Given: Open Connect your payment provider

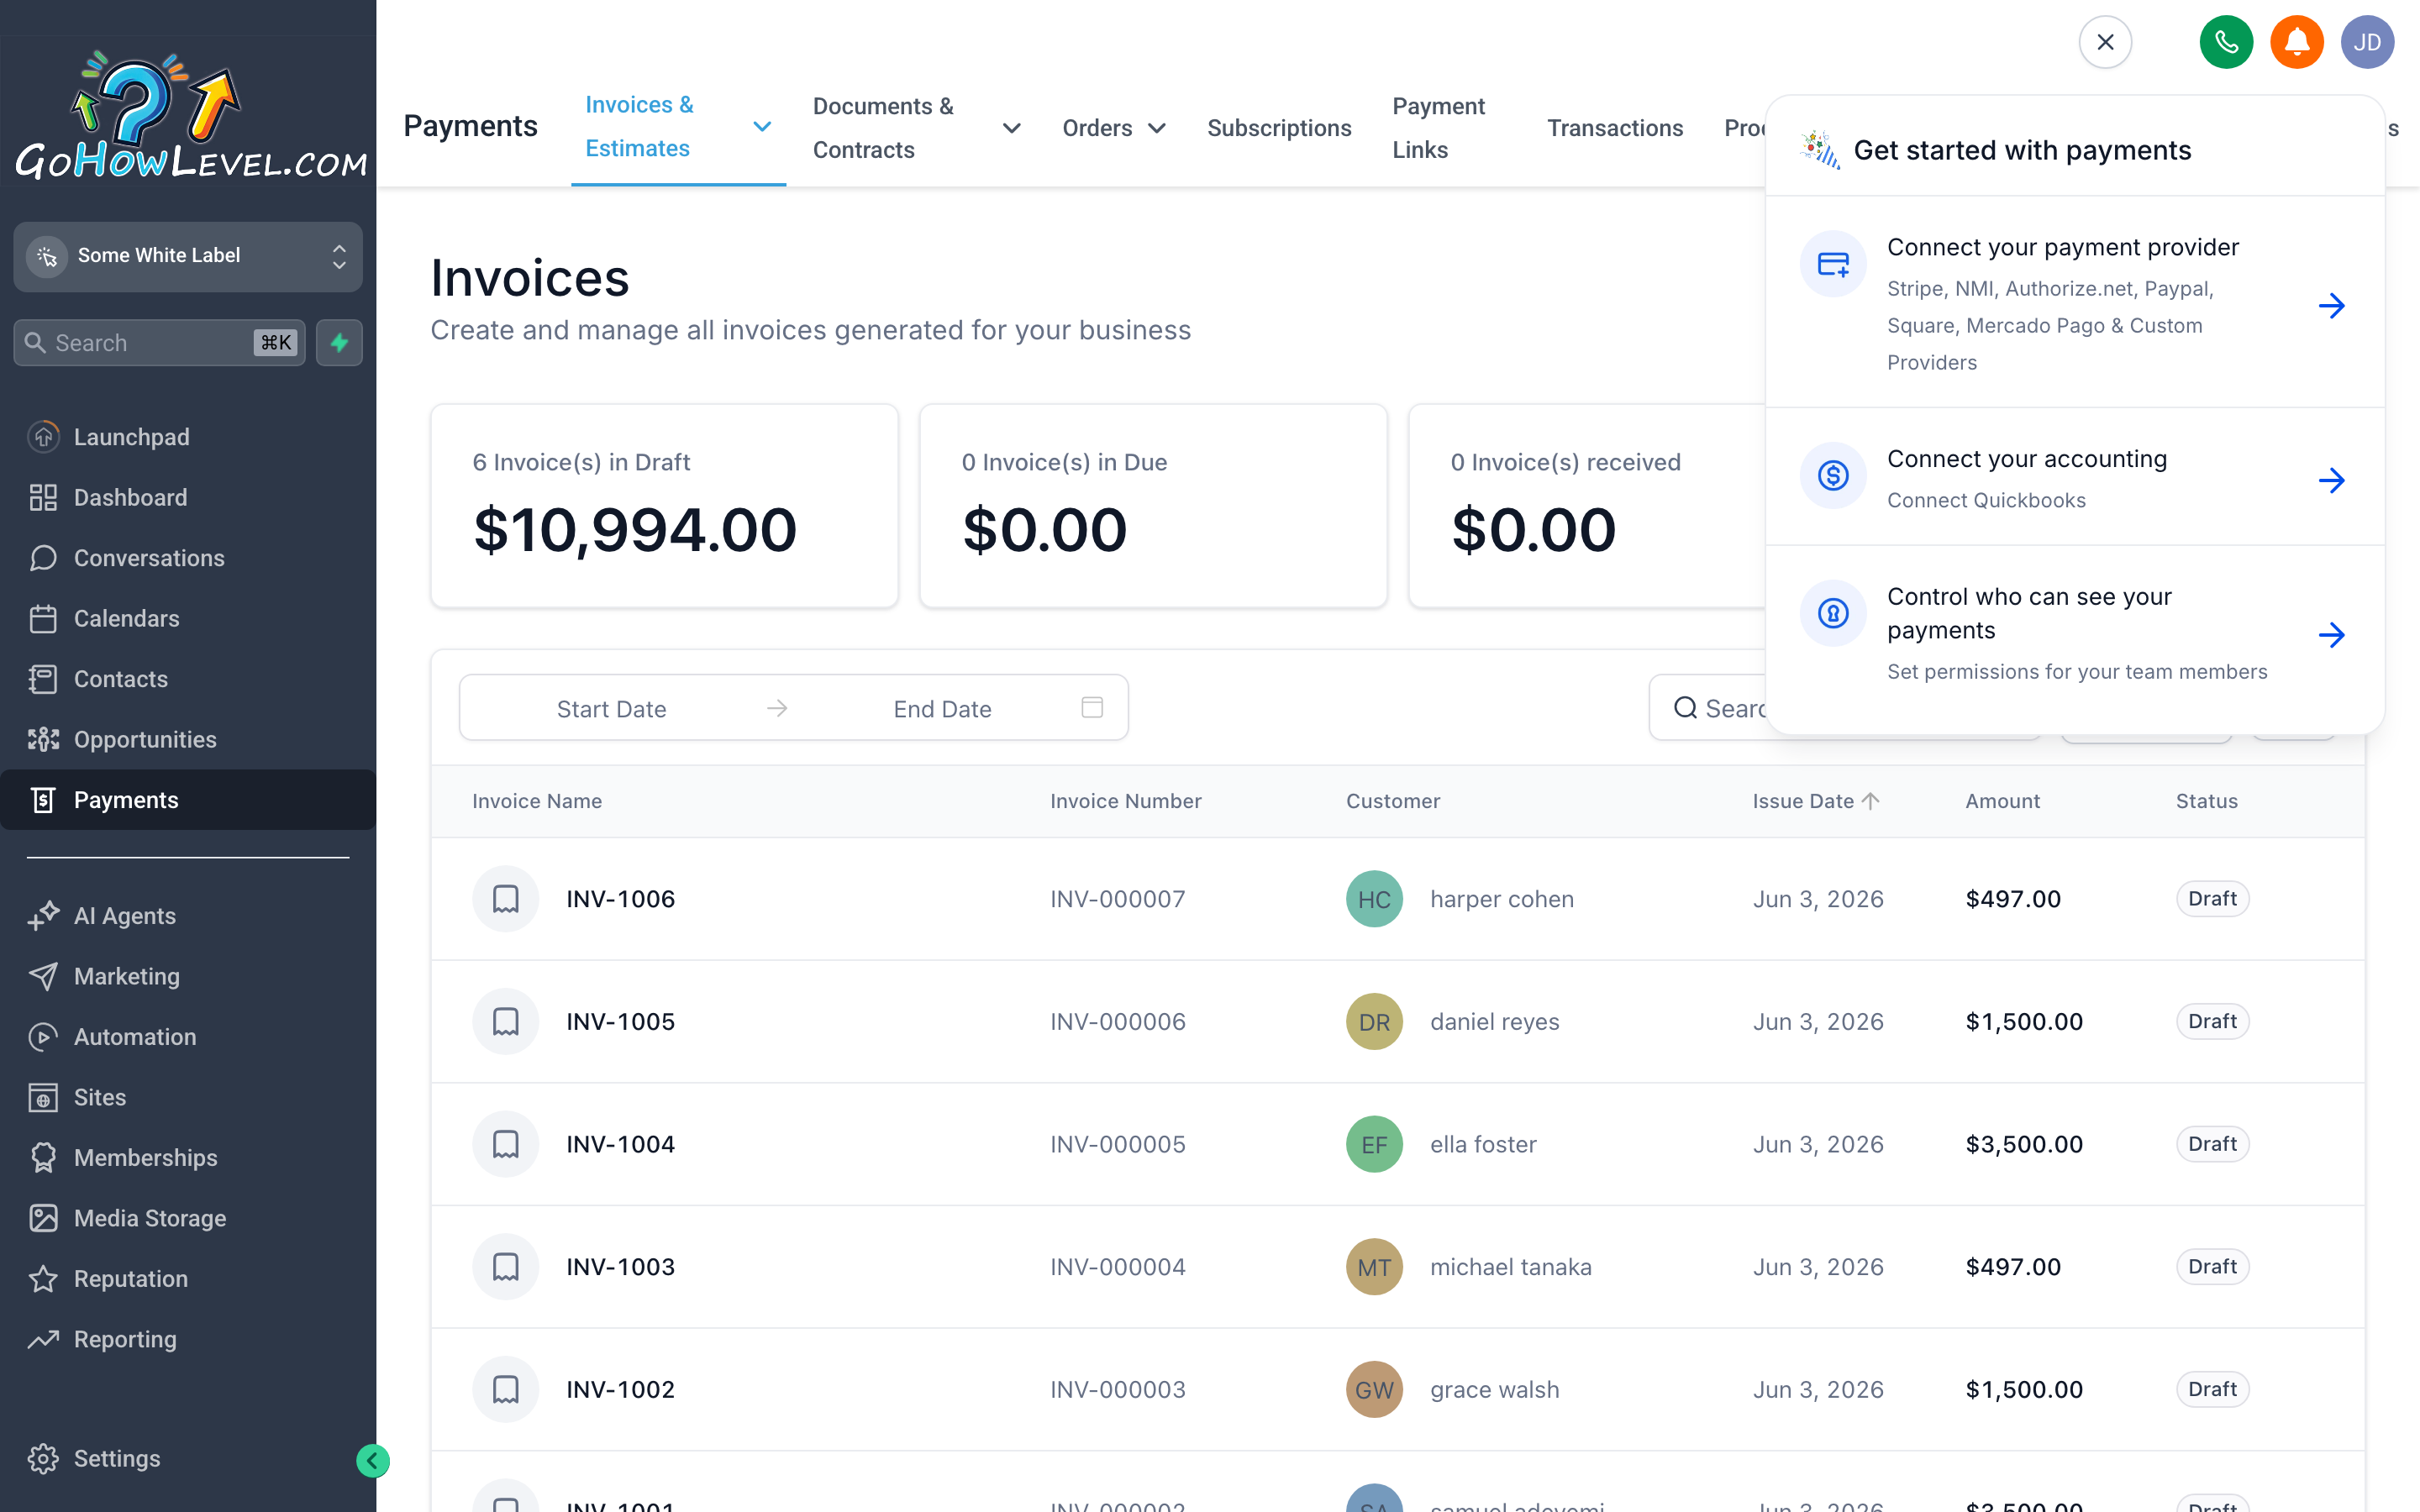Looking at the screenshot, I should 2075,303.
